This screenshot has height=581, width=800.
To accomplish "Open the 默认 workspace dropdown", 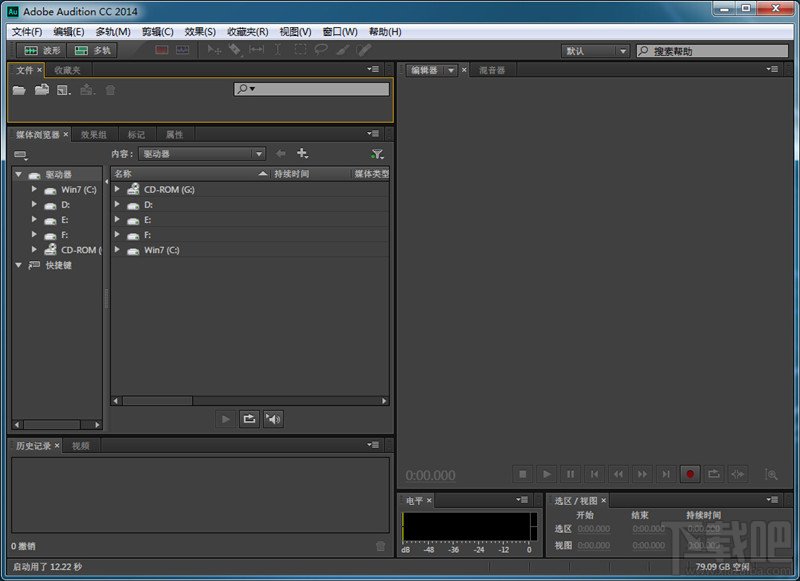I will 596,51.
